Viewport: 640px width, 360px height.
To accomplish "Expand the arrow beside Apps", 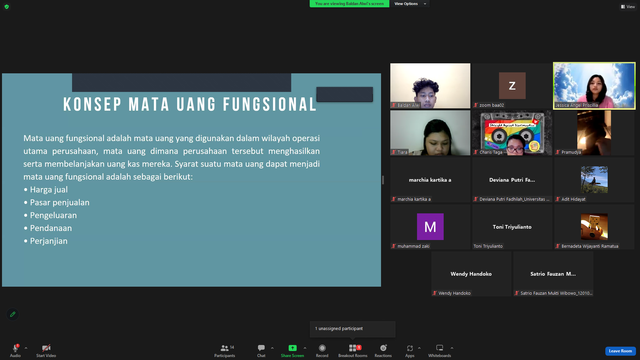I will (419, 348).
